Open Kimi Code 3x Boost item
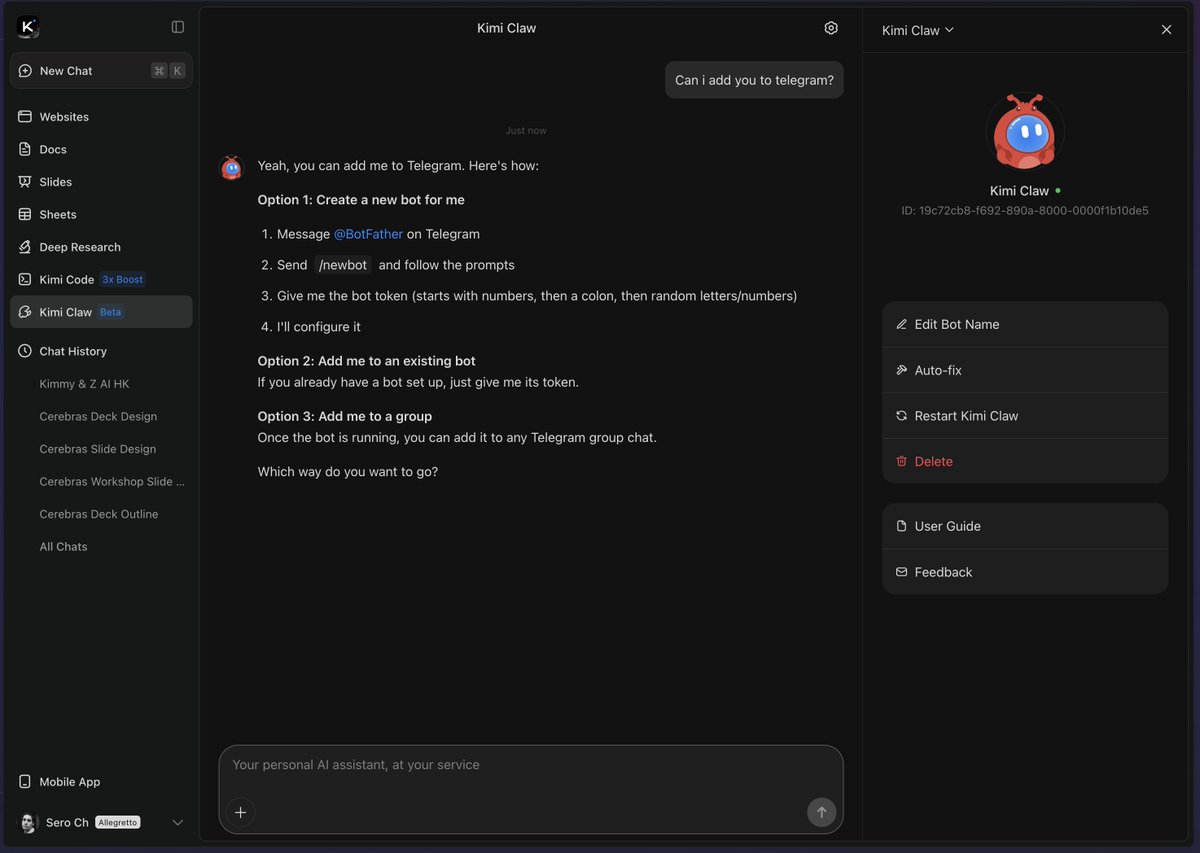Image resolution: width=1200 pixels, height=853 pixels. coord(101,279)
